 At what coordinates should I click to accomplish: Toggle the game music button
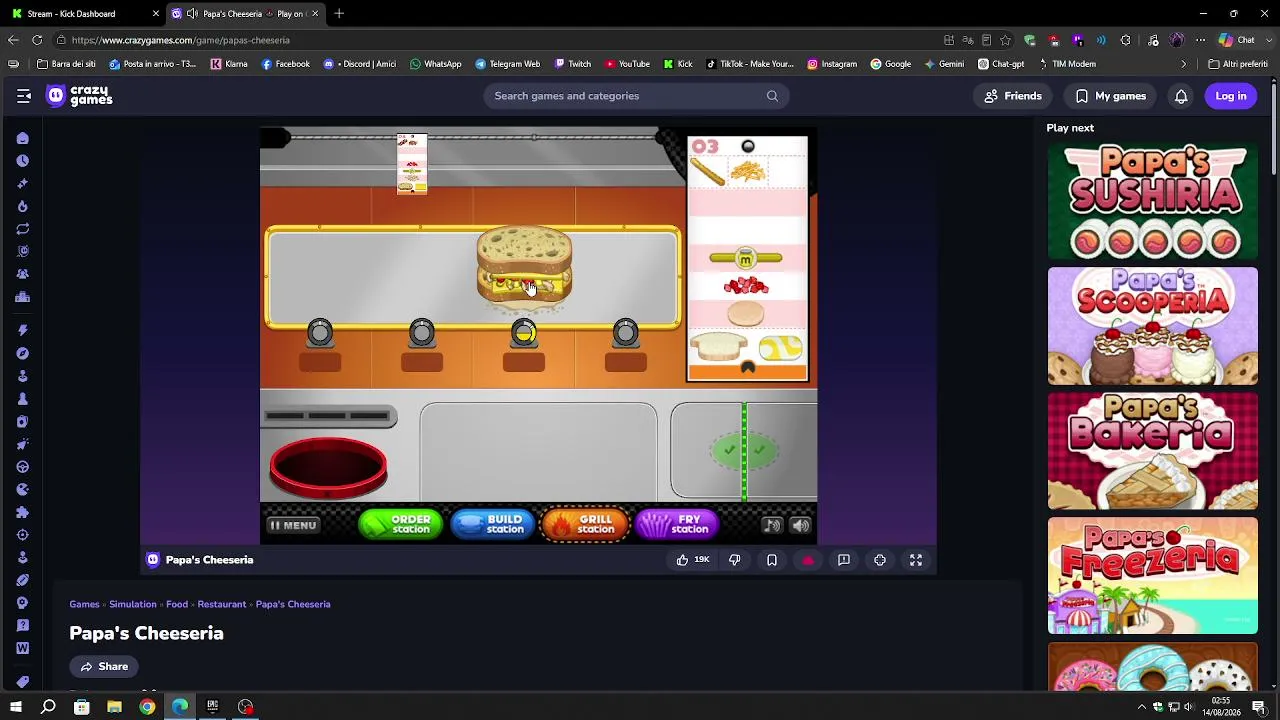tap(772, 525)
